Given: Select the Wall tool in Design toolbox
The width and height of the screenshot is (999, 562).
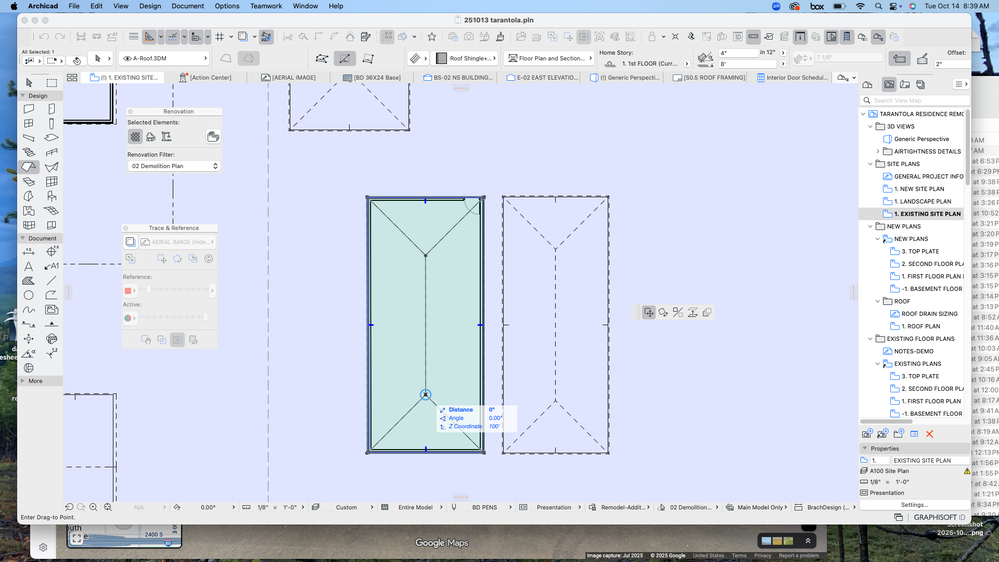Looking at the screenshot, I should pyautogui.click(x=29, y=109).
